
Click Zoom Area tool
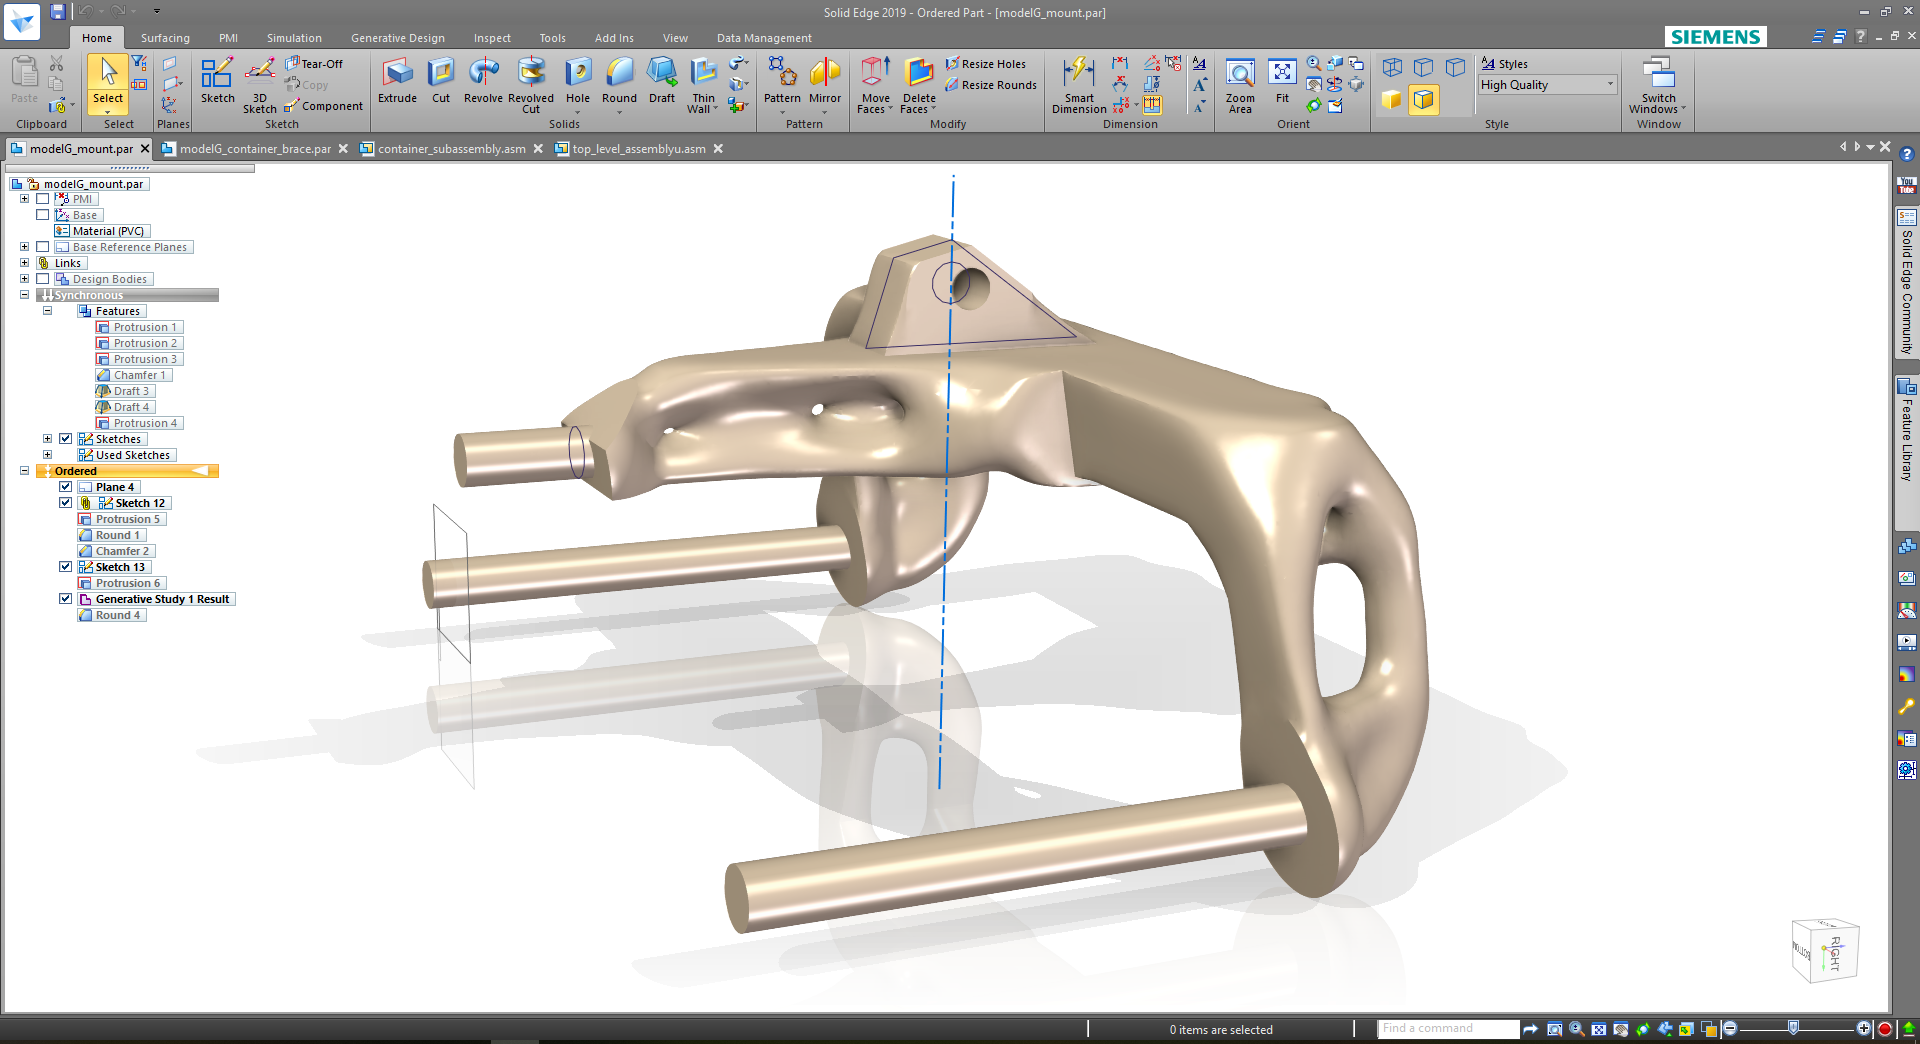(x=1240, y=84)
